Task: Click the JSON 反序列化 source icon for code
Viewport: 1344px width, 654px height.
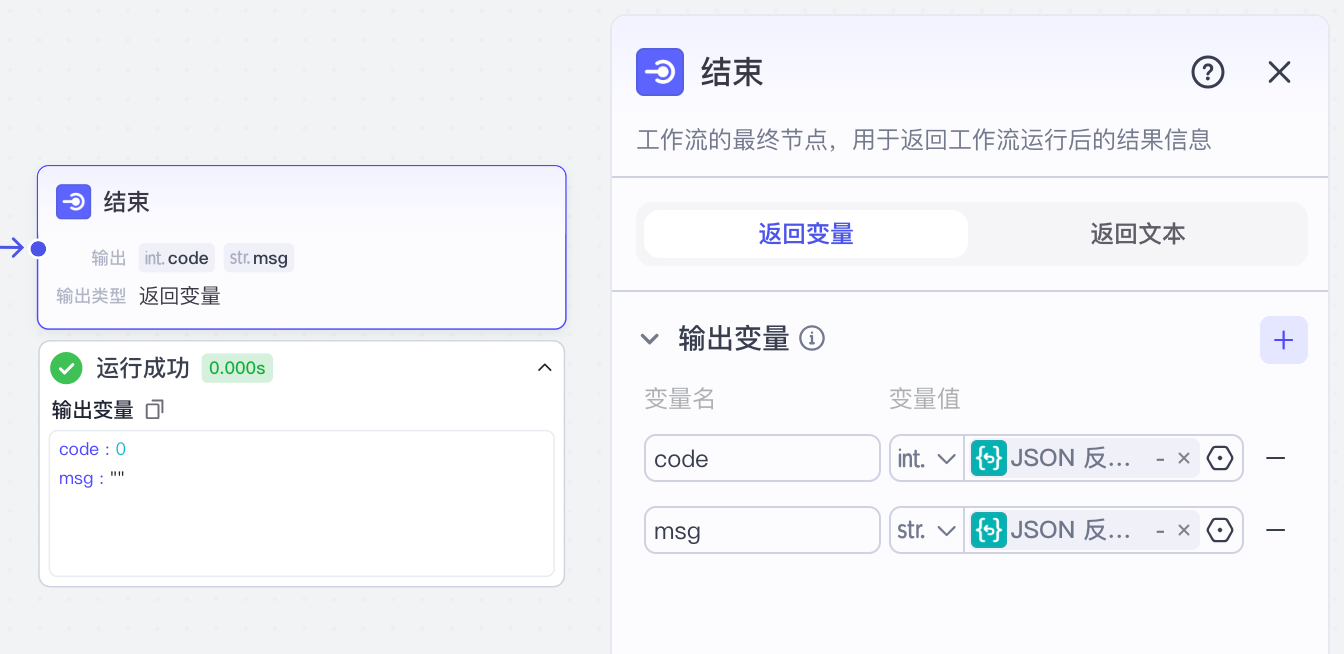Action: [989, 458]
